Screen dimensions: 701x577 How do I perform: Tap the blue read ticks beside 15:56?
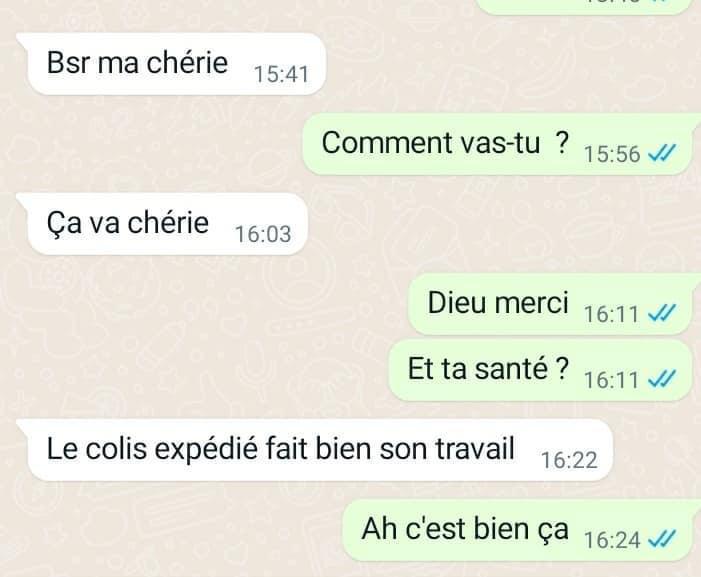(x=662, y=154)
